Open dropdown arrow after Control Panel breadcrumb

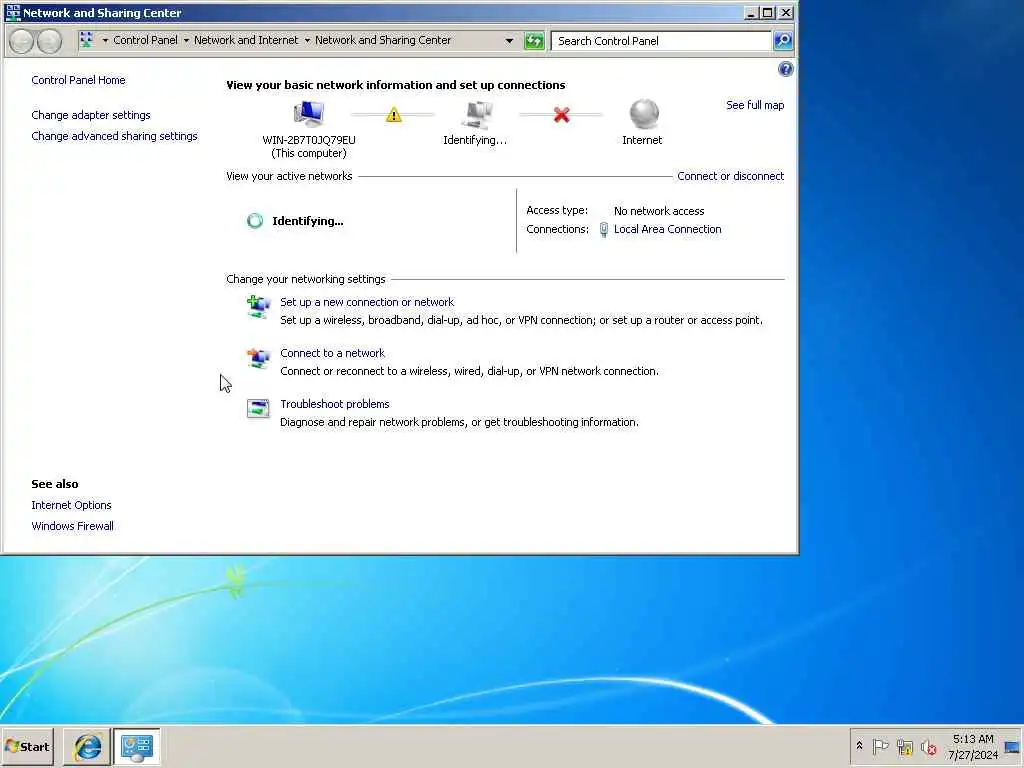coord(186,40)
